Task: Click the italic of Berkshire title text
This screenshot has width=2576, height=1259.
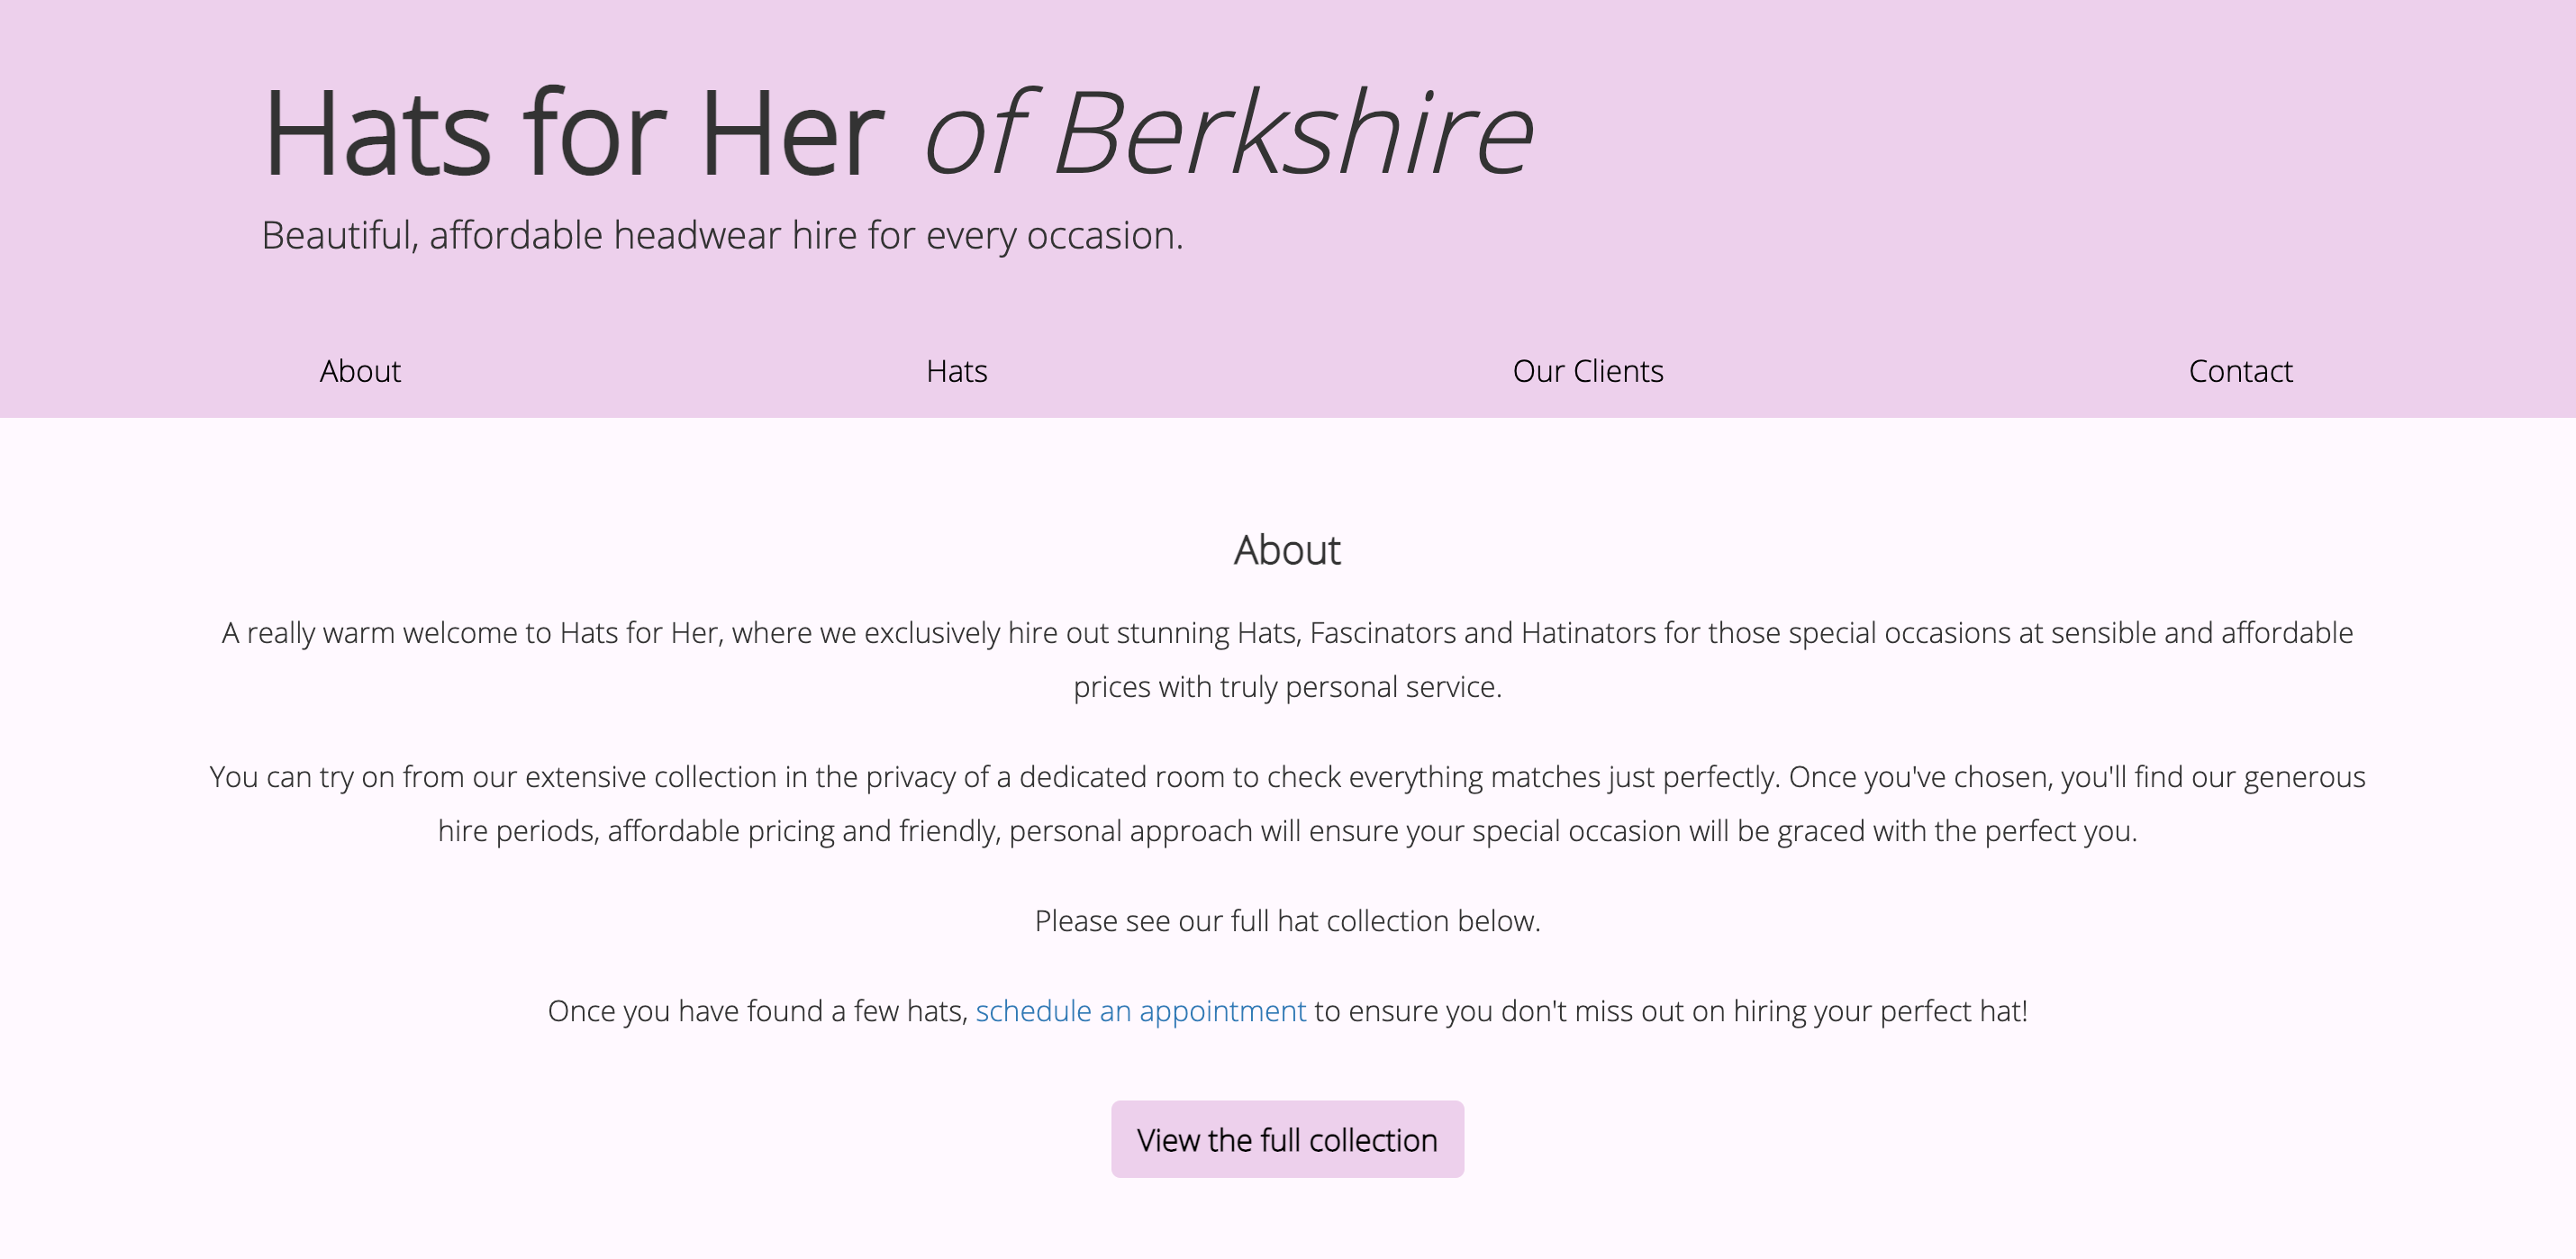Action: tap(1229, 133)
